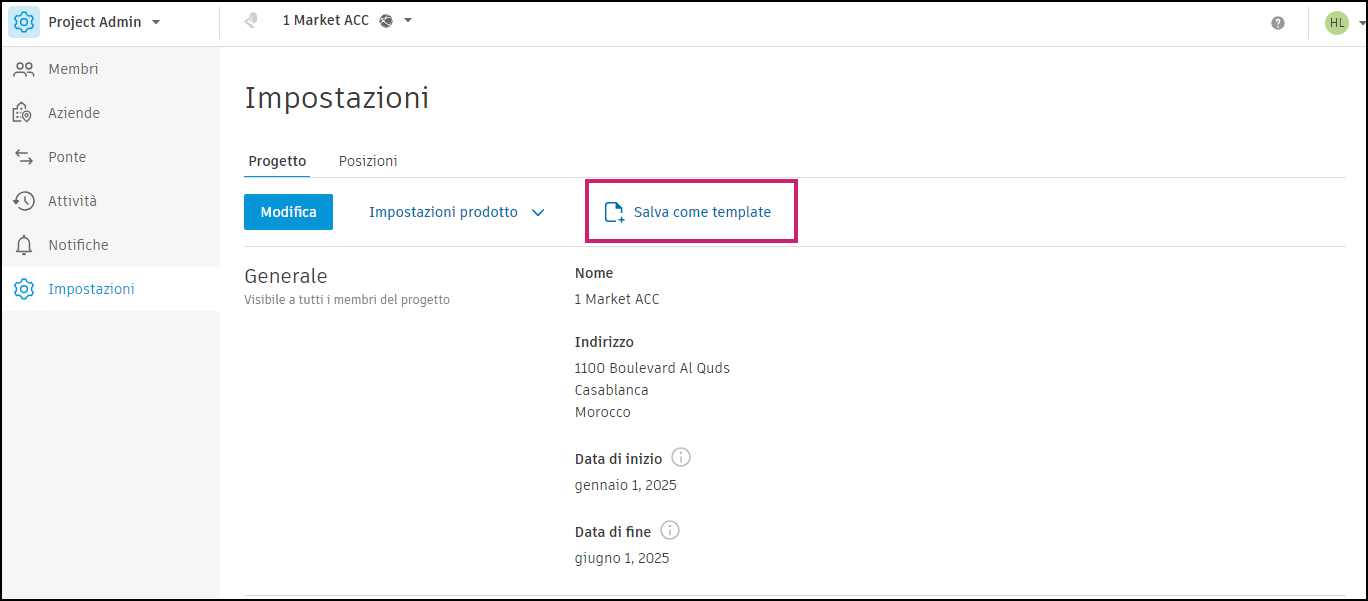The image size is (1368, 601).
Task: Switch to the Posizioni tab
Action: 368,160
